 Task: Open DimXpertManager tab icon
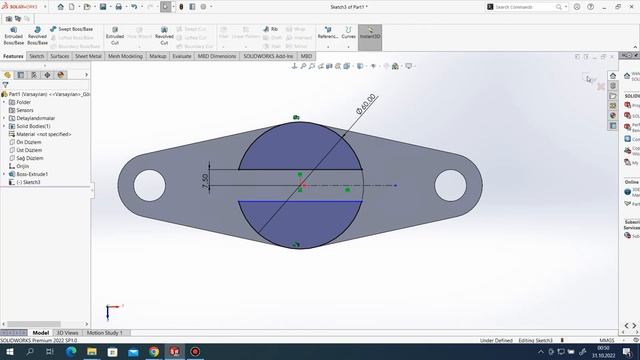pos(47,75)
